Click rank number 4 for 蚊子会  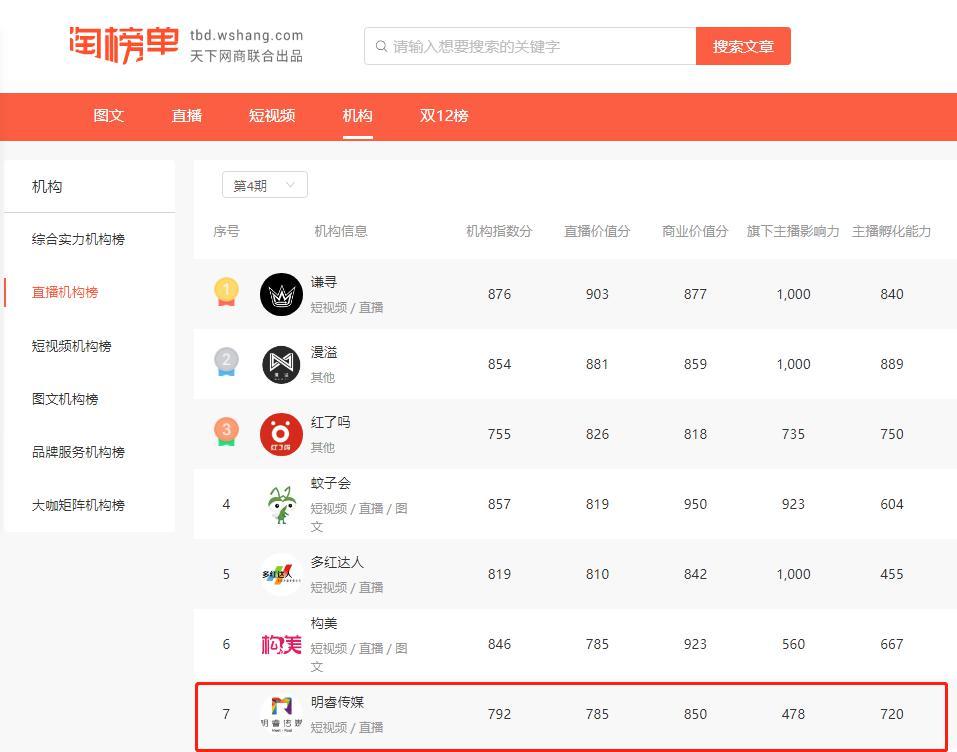point(226,504)
